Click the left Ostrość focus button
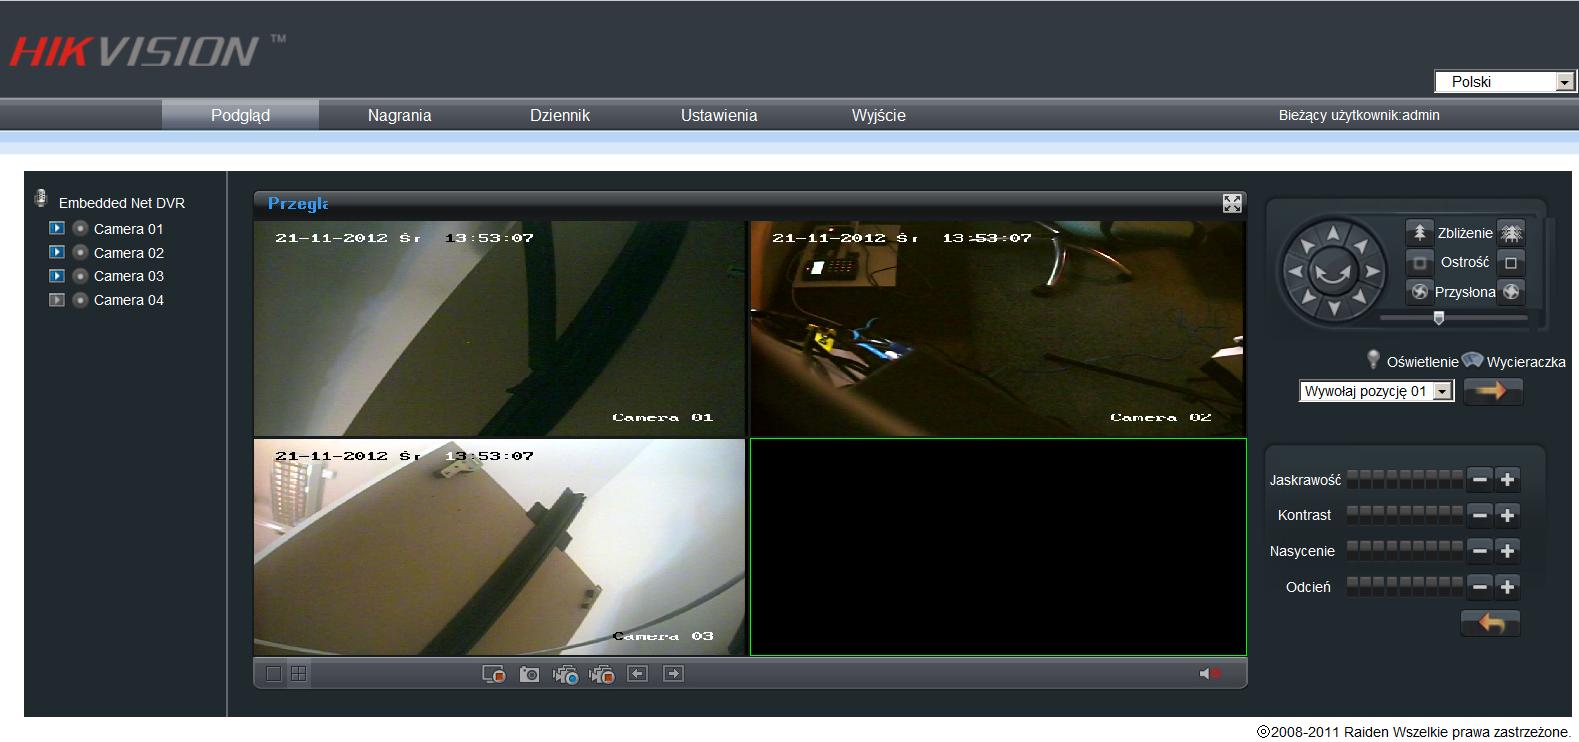Screen dimensions: 1579x742 1419,263
